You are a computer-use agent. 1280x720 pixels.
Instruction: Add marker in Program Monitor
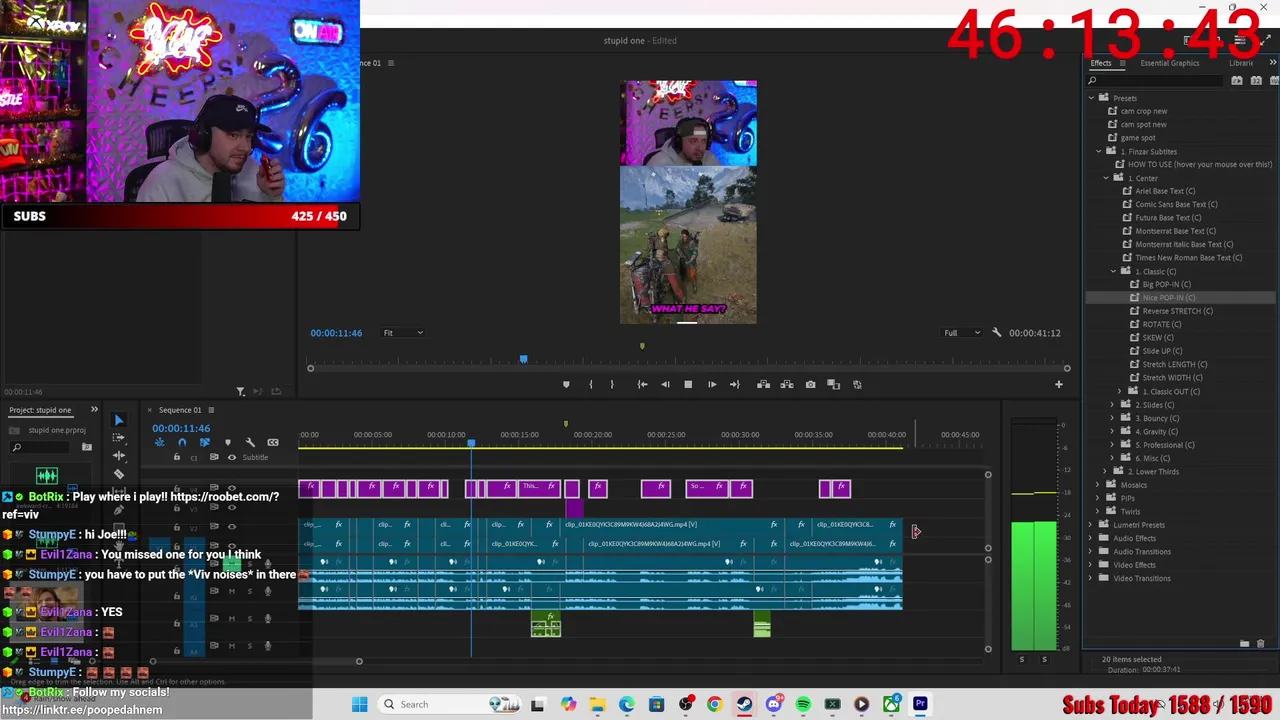566,384
